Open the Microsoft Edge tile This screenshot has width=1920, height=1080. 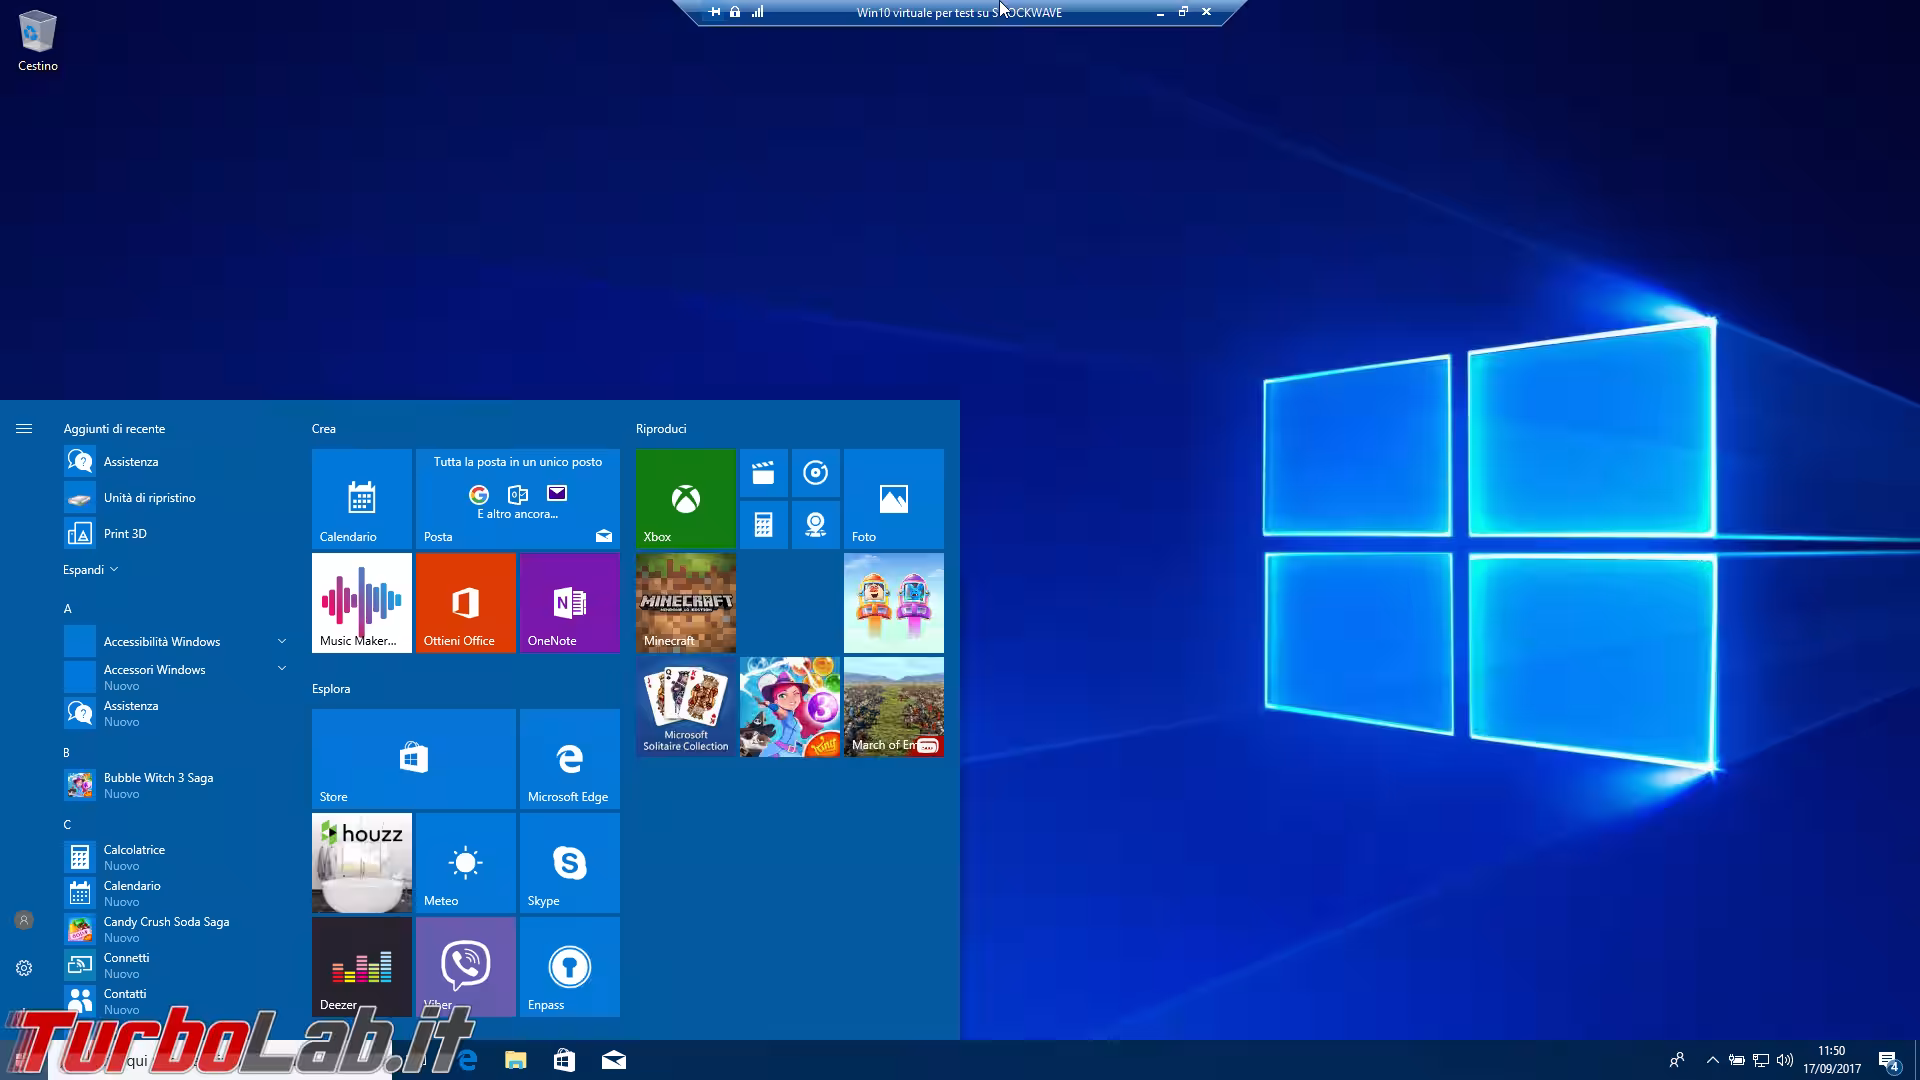[569, 758]
